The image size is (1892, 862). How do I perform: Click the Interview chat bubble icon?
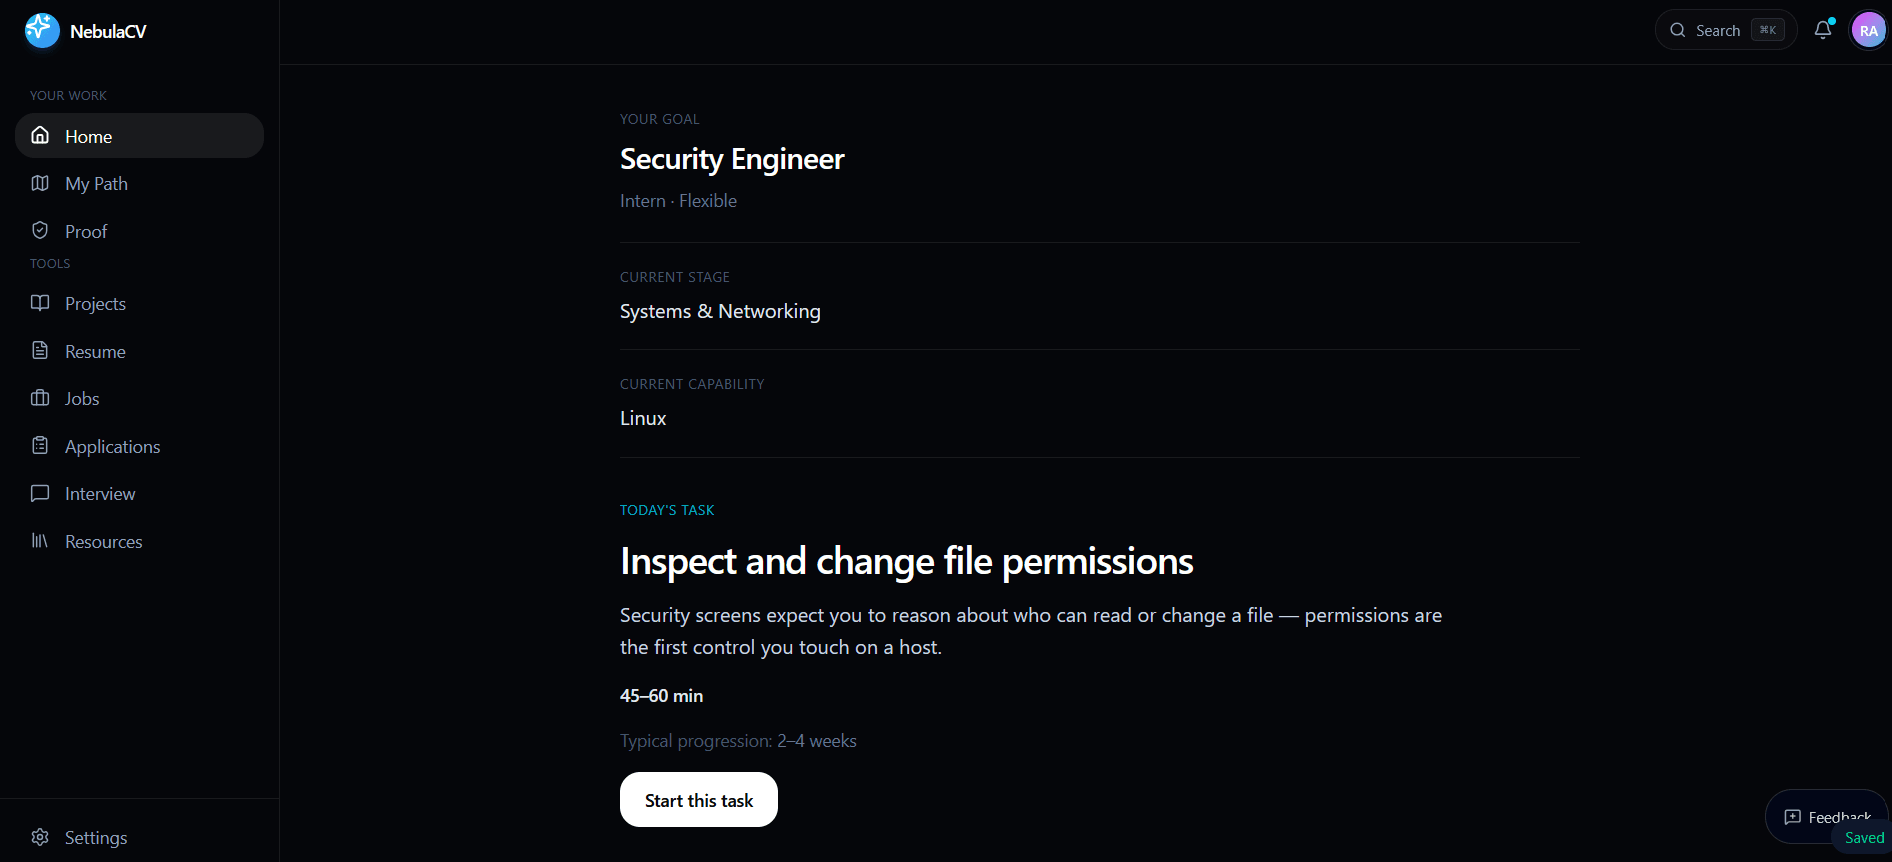pos(40,493)
